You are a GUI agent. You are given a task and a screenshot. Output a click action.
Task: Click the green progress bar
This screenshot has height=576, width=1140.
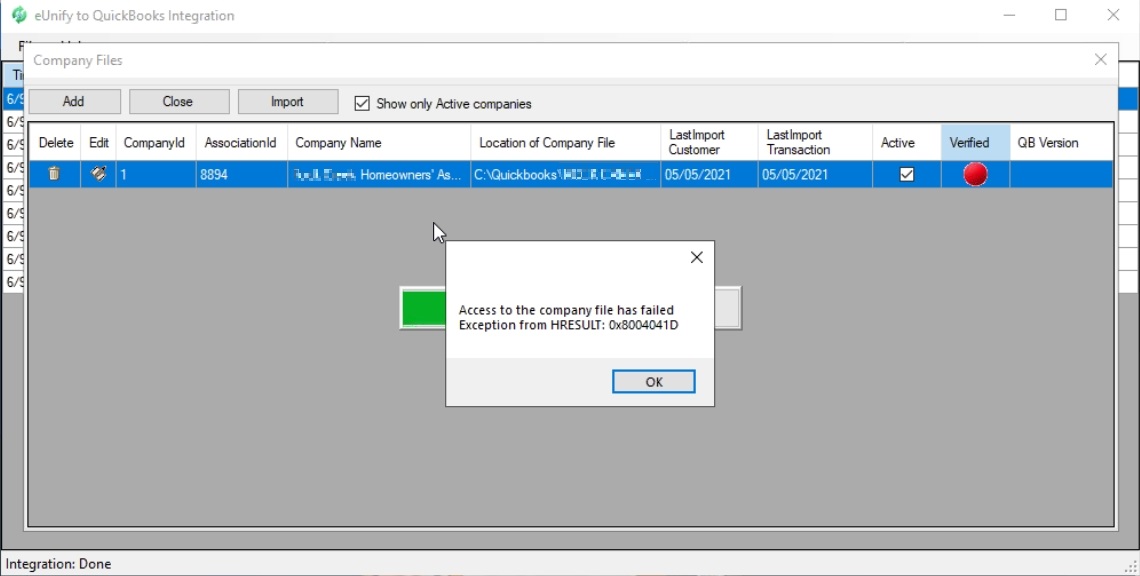tap(424, 308)
